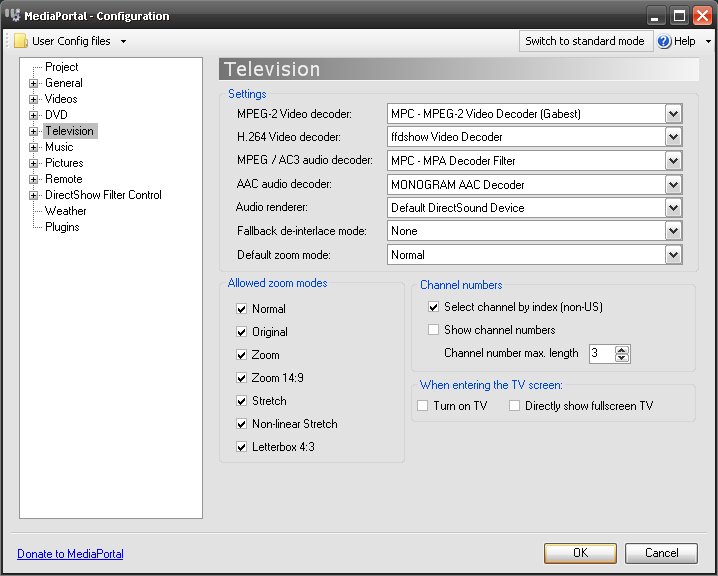The width and height of the screenshot is (718, 576).
Task: Open the Audio renderer dropdown
Action: tap(673, 208)
